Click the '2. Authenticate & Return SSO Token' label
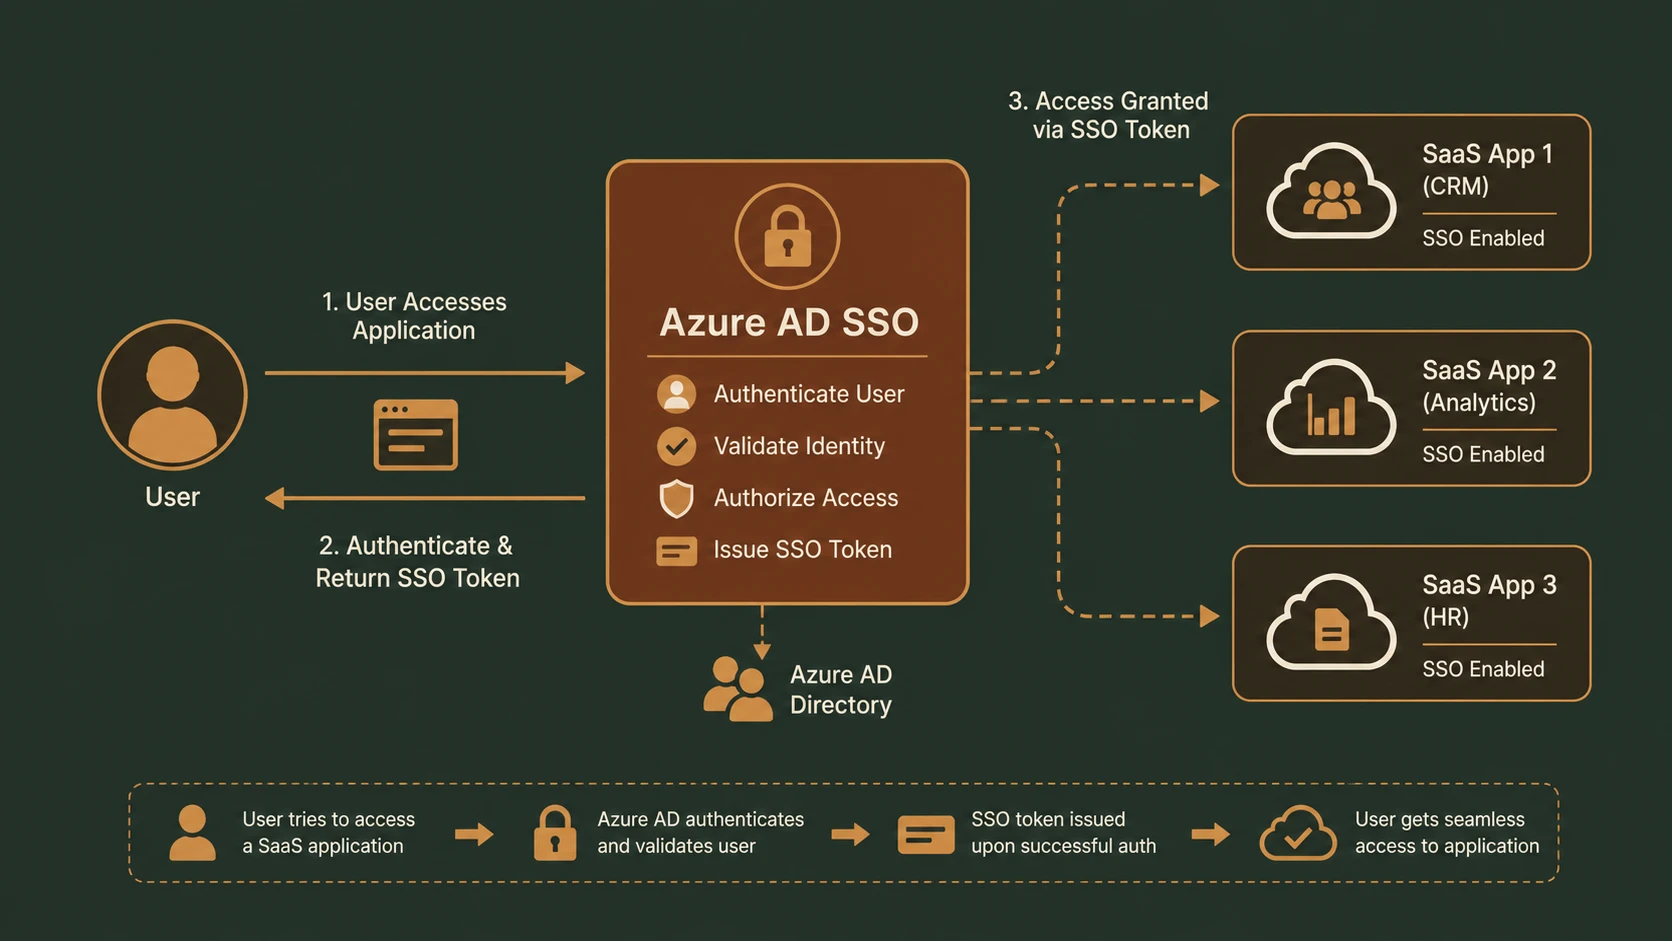 (417, 562)
